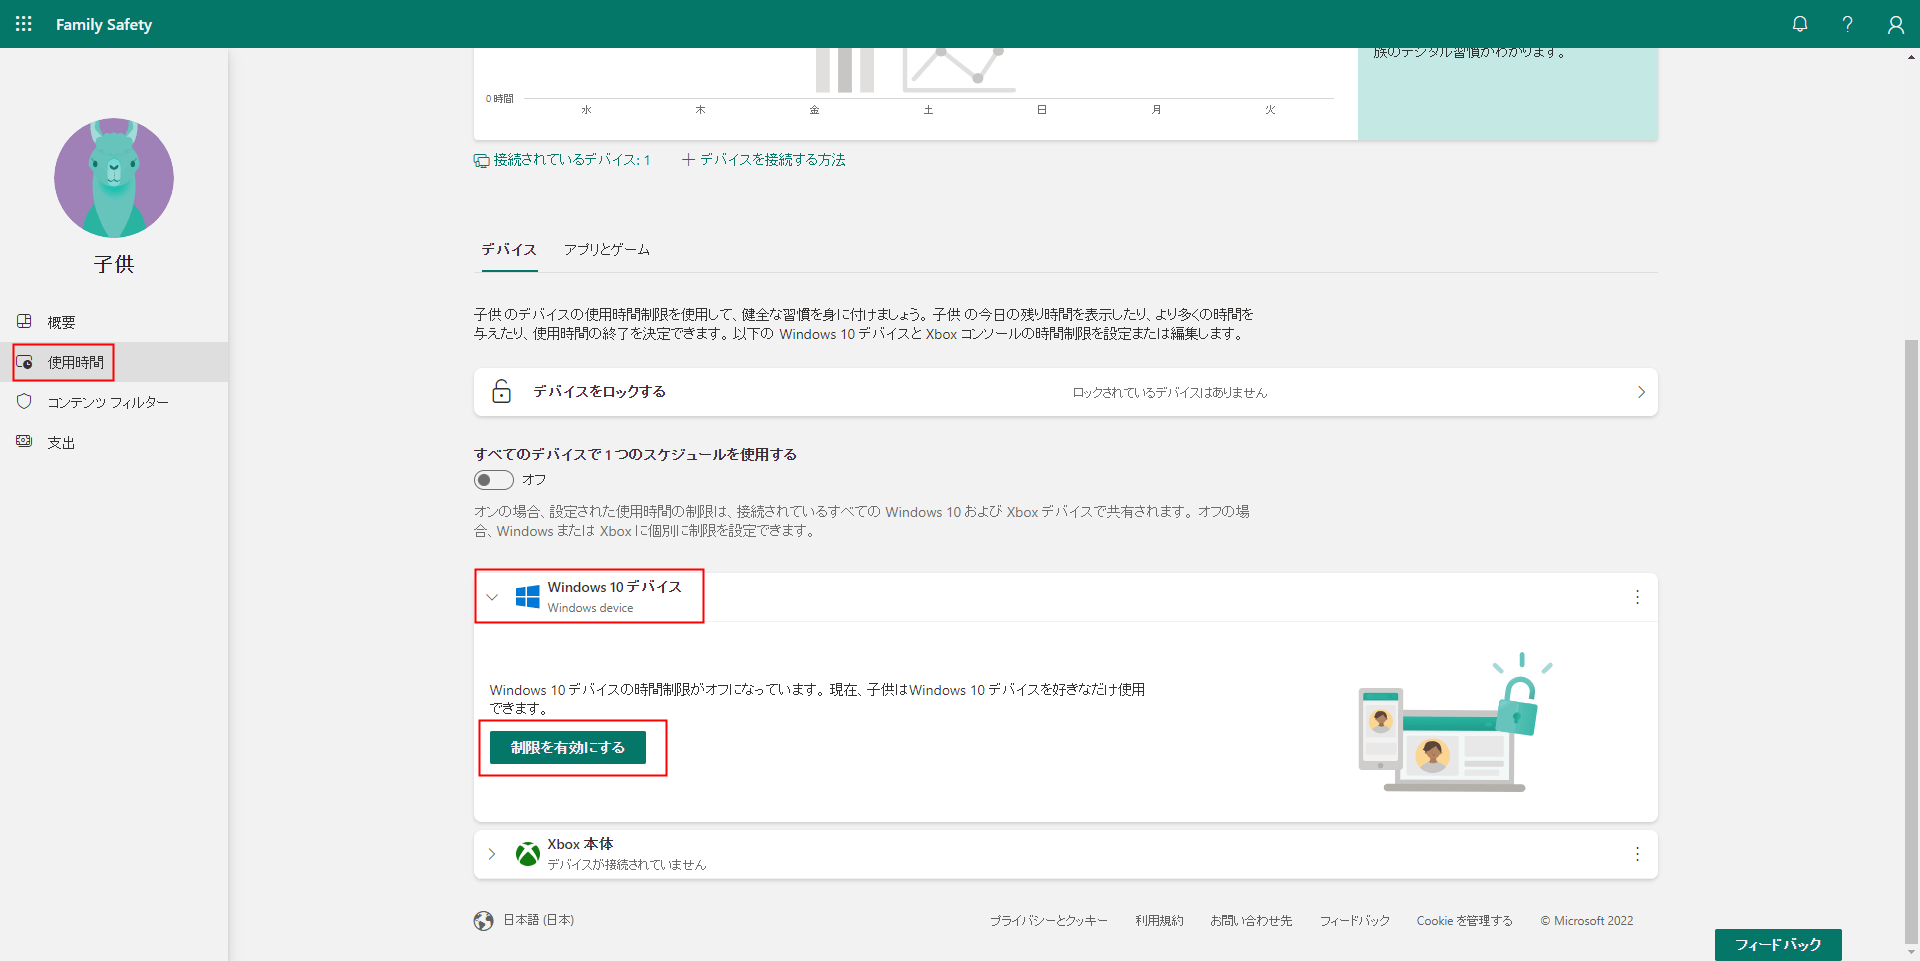This screenshot has height=961, width=1920.
Task: Toggle one schedule for all devices switch
Action: pyautogui.click(x=494, y=480)
